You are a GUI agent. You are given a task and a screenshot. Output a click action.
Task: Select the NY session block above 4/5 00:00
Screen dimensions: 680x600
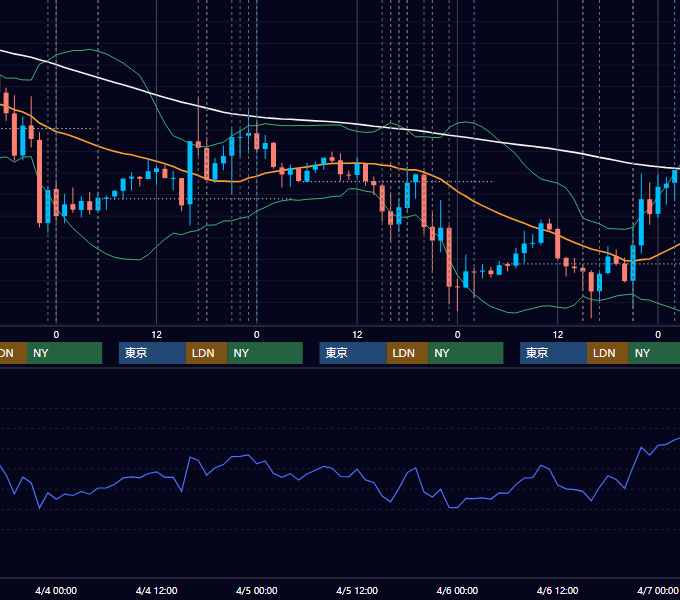[x=265, y=353]
